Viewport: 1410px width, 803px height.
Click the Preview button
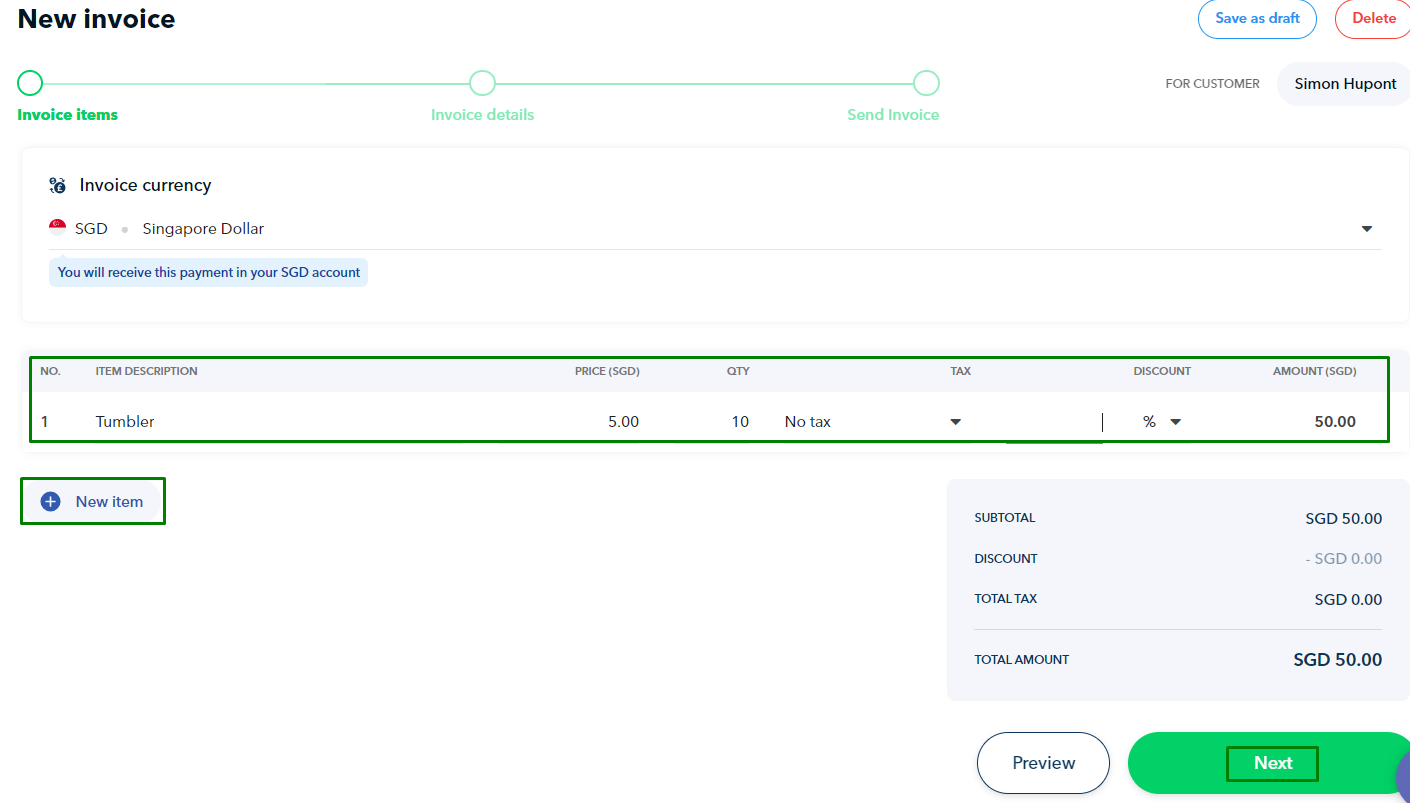tap(1043, 763)
